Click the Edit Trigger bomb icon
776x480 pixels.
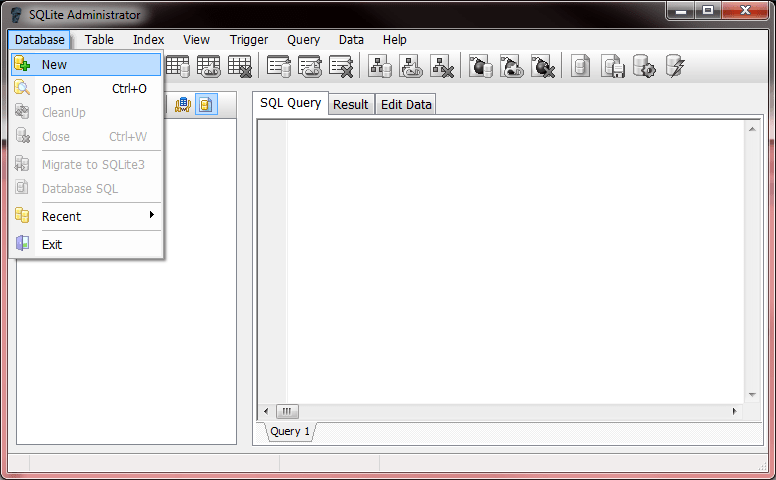512,66
